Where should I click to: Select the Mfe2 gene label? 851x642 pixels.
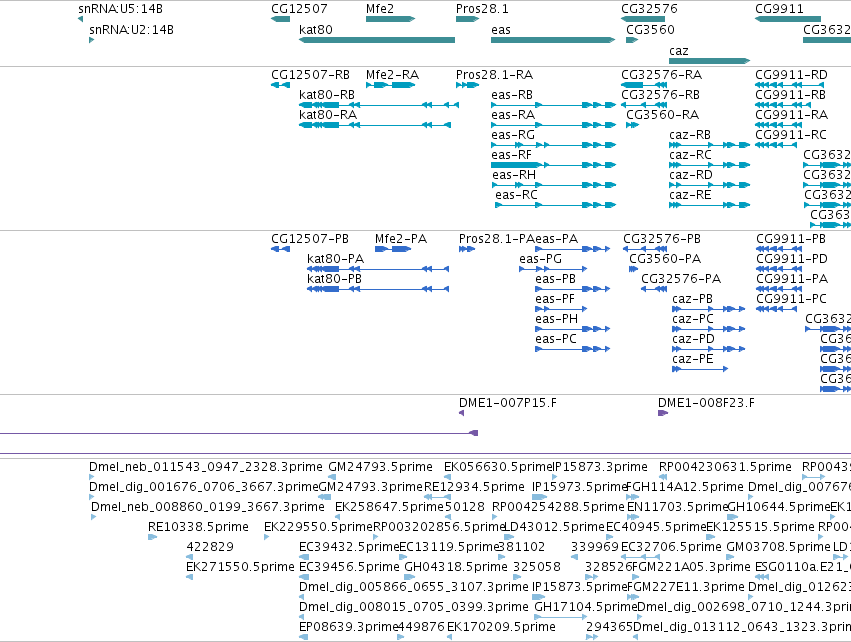pyautogui.click(x=380, y=9)
